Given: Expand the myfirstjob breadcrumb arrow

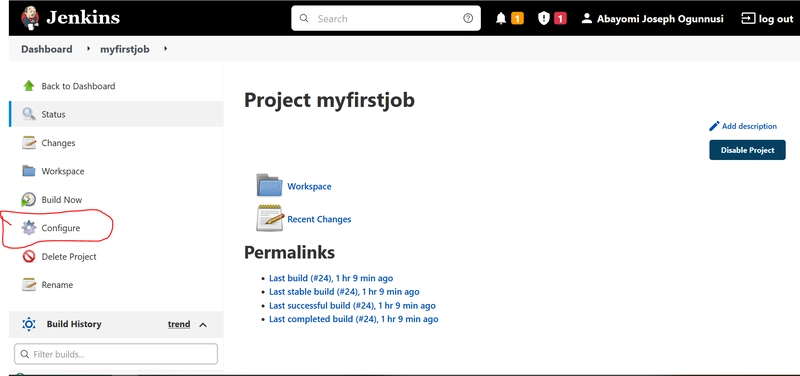Looking at the screenshot, I should pos(165,49).
